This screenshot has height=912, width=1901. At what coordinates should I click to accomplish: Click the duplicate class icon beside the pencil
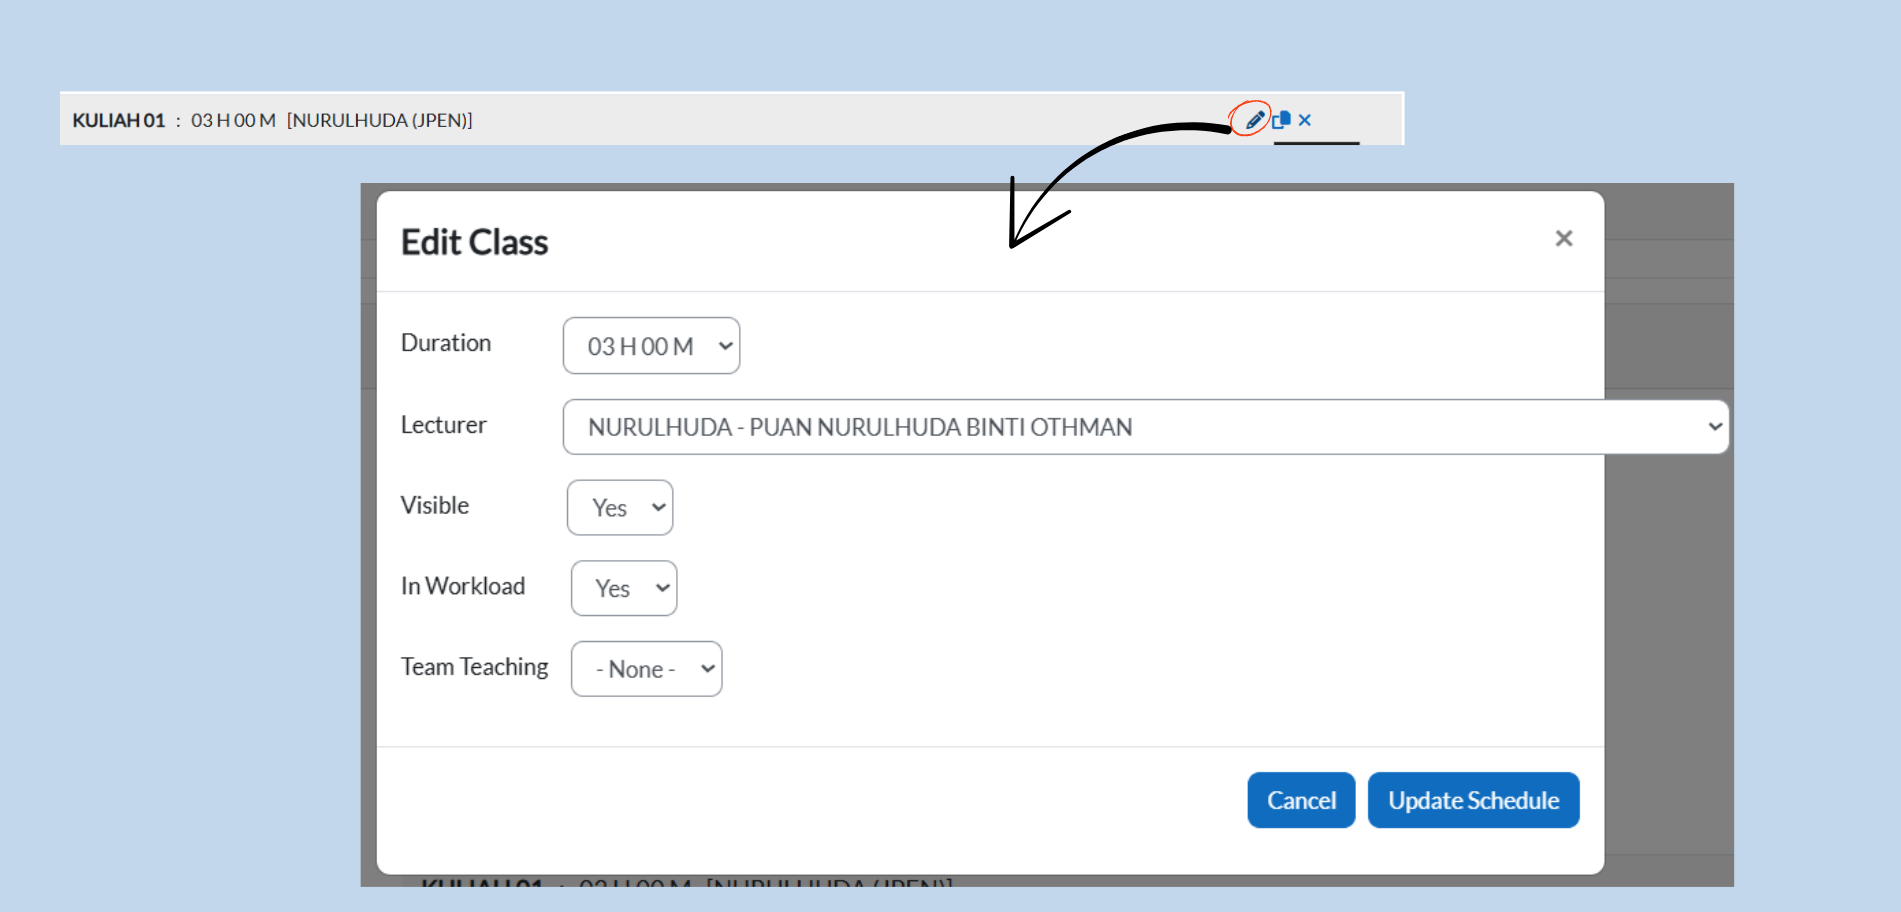point(1281,120)
